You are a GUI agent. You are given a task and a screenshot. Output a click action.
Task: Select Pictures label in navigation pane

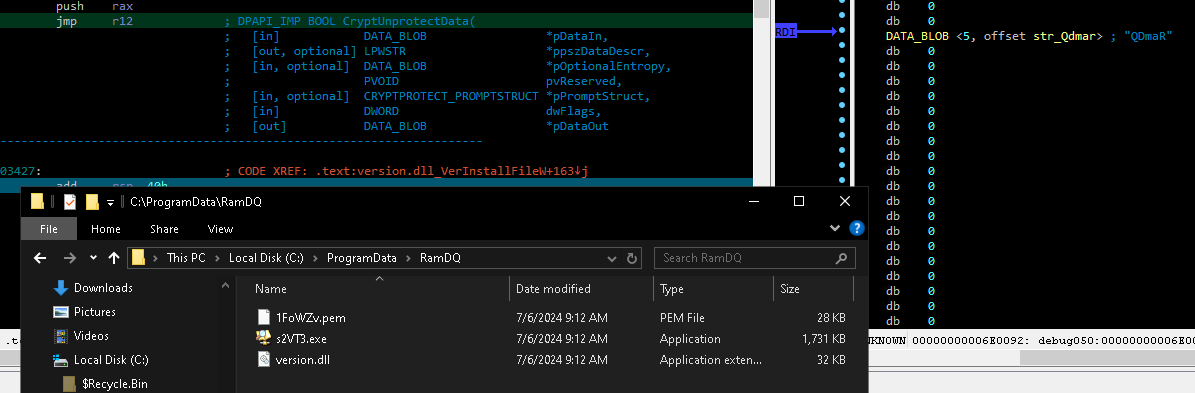pos(95,312)
